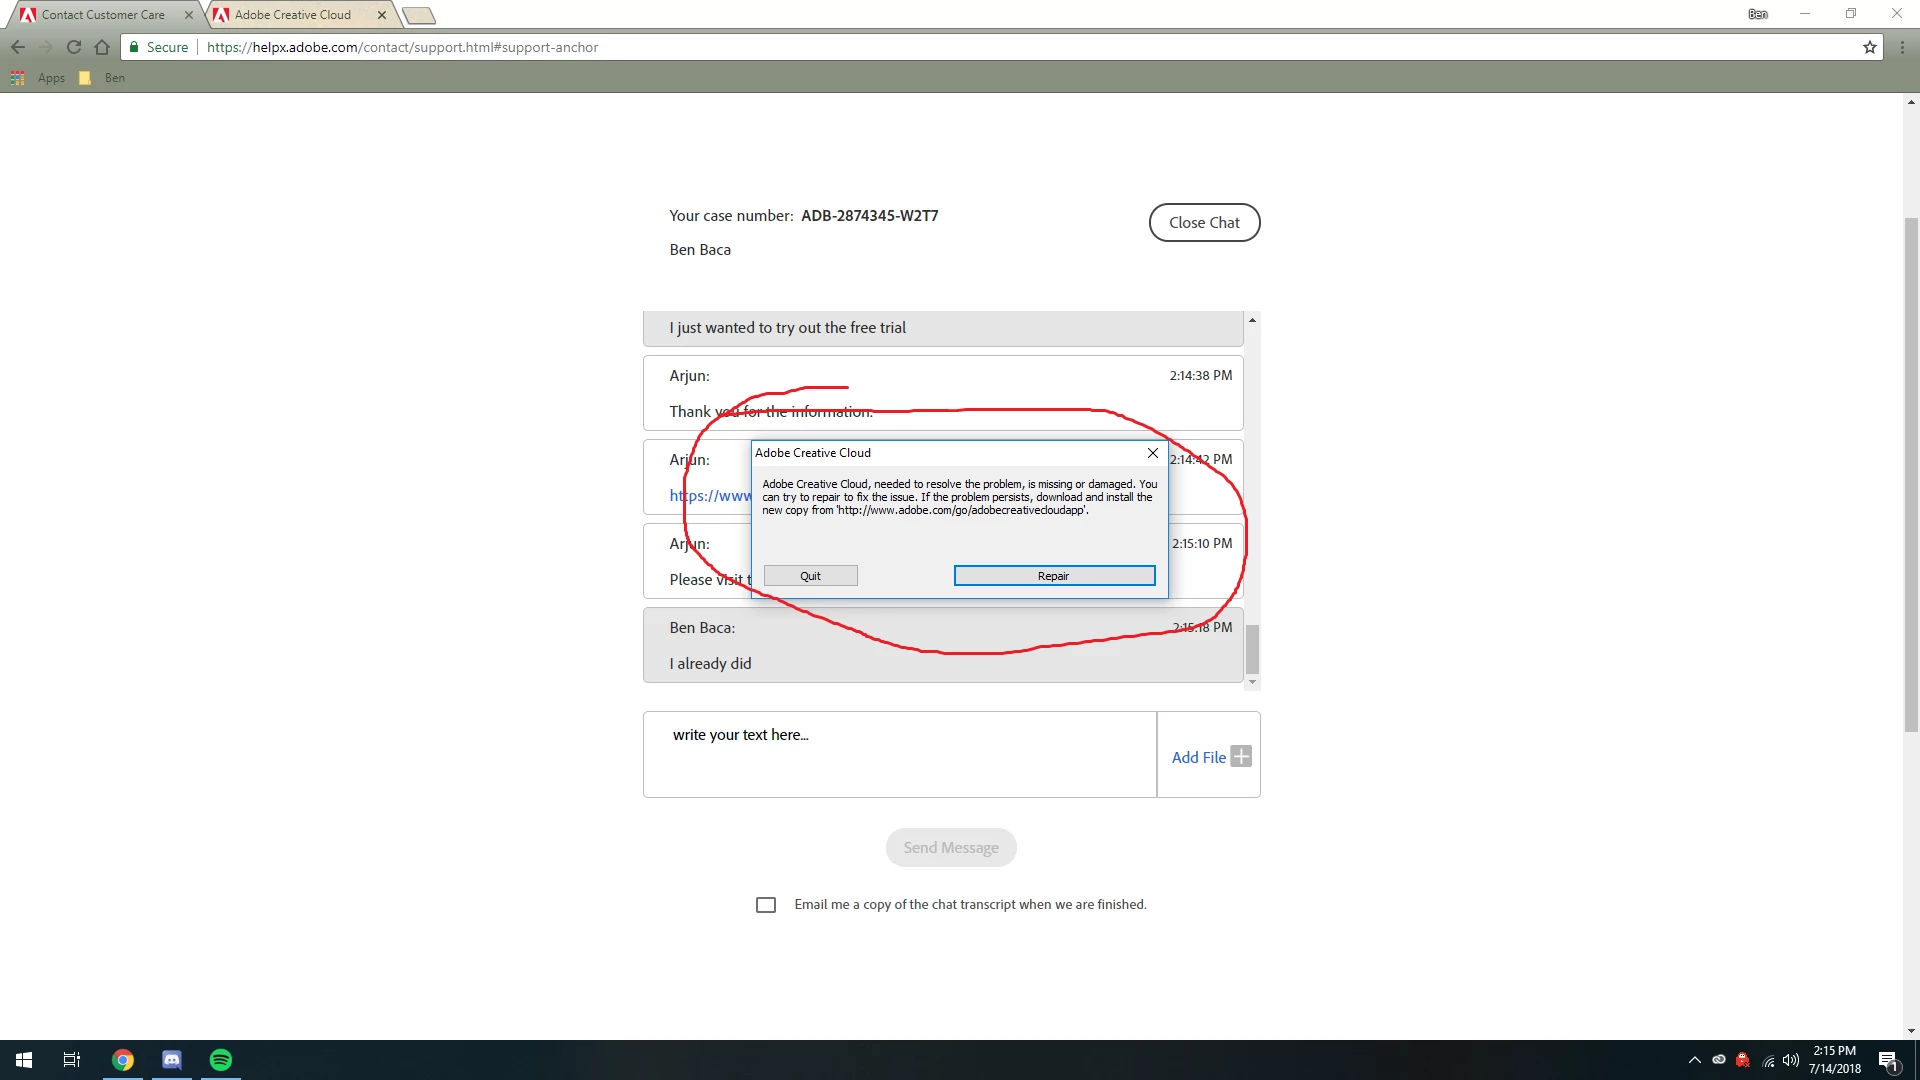Switch to the Adobe Creative Cloud tab

(293, 15)
